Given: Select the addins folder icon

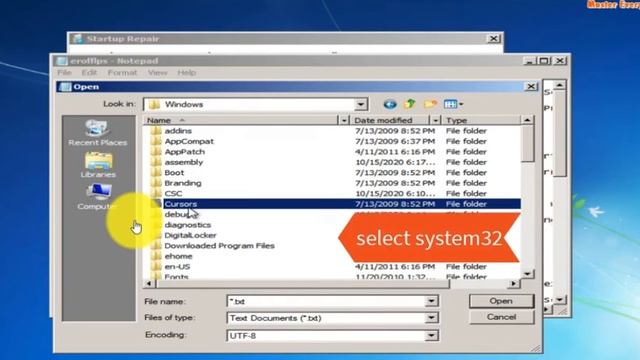Looking at the screenshot, I should pos(156,131).
